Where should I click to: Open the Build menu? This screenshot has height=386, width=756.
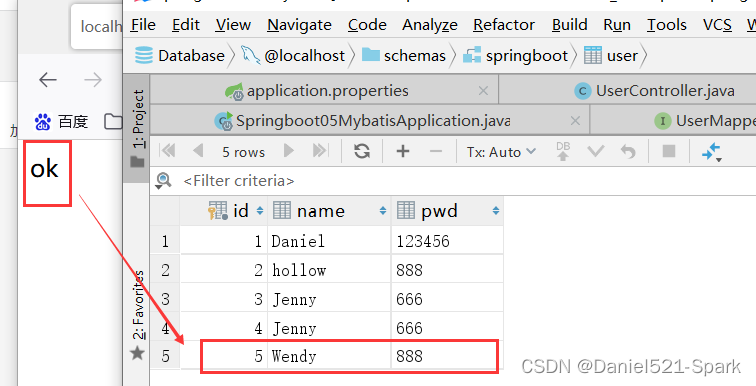[569, 25]
